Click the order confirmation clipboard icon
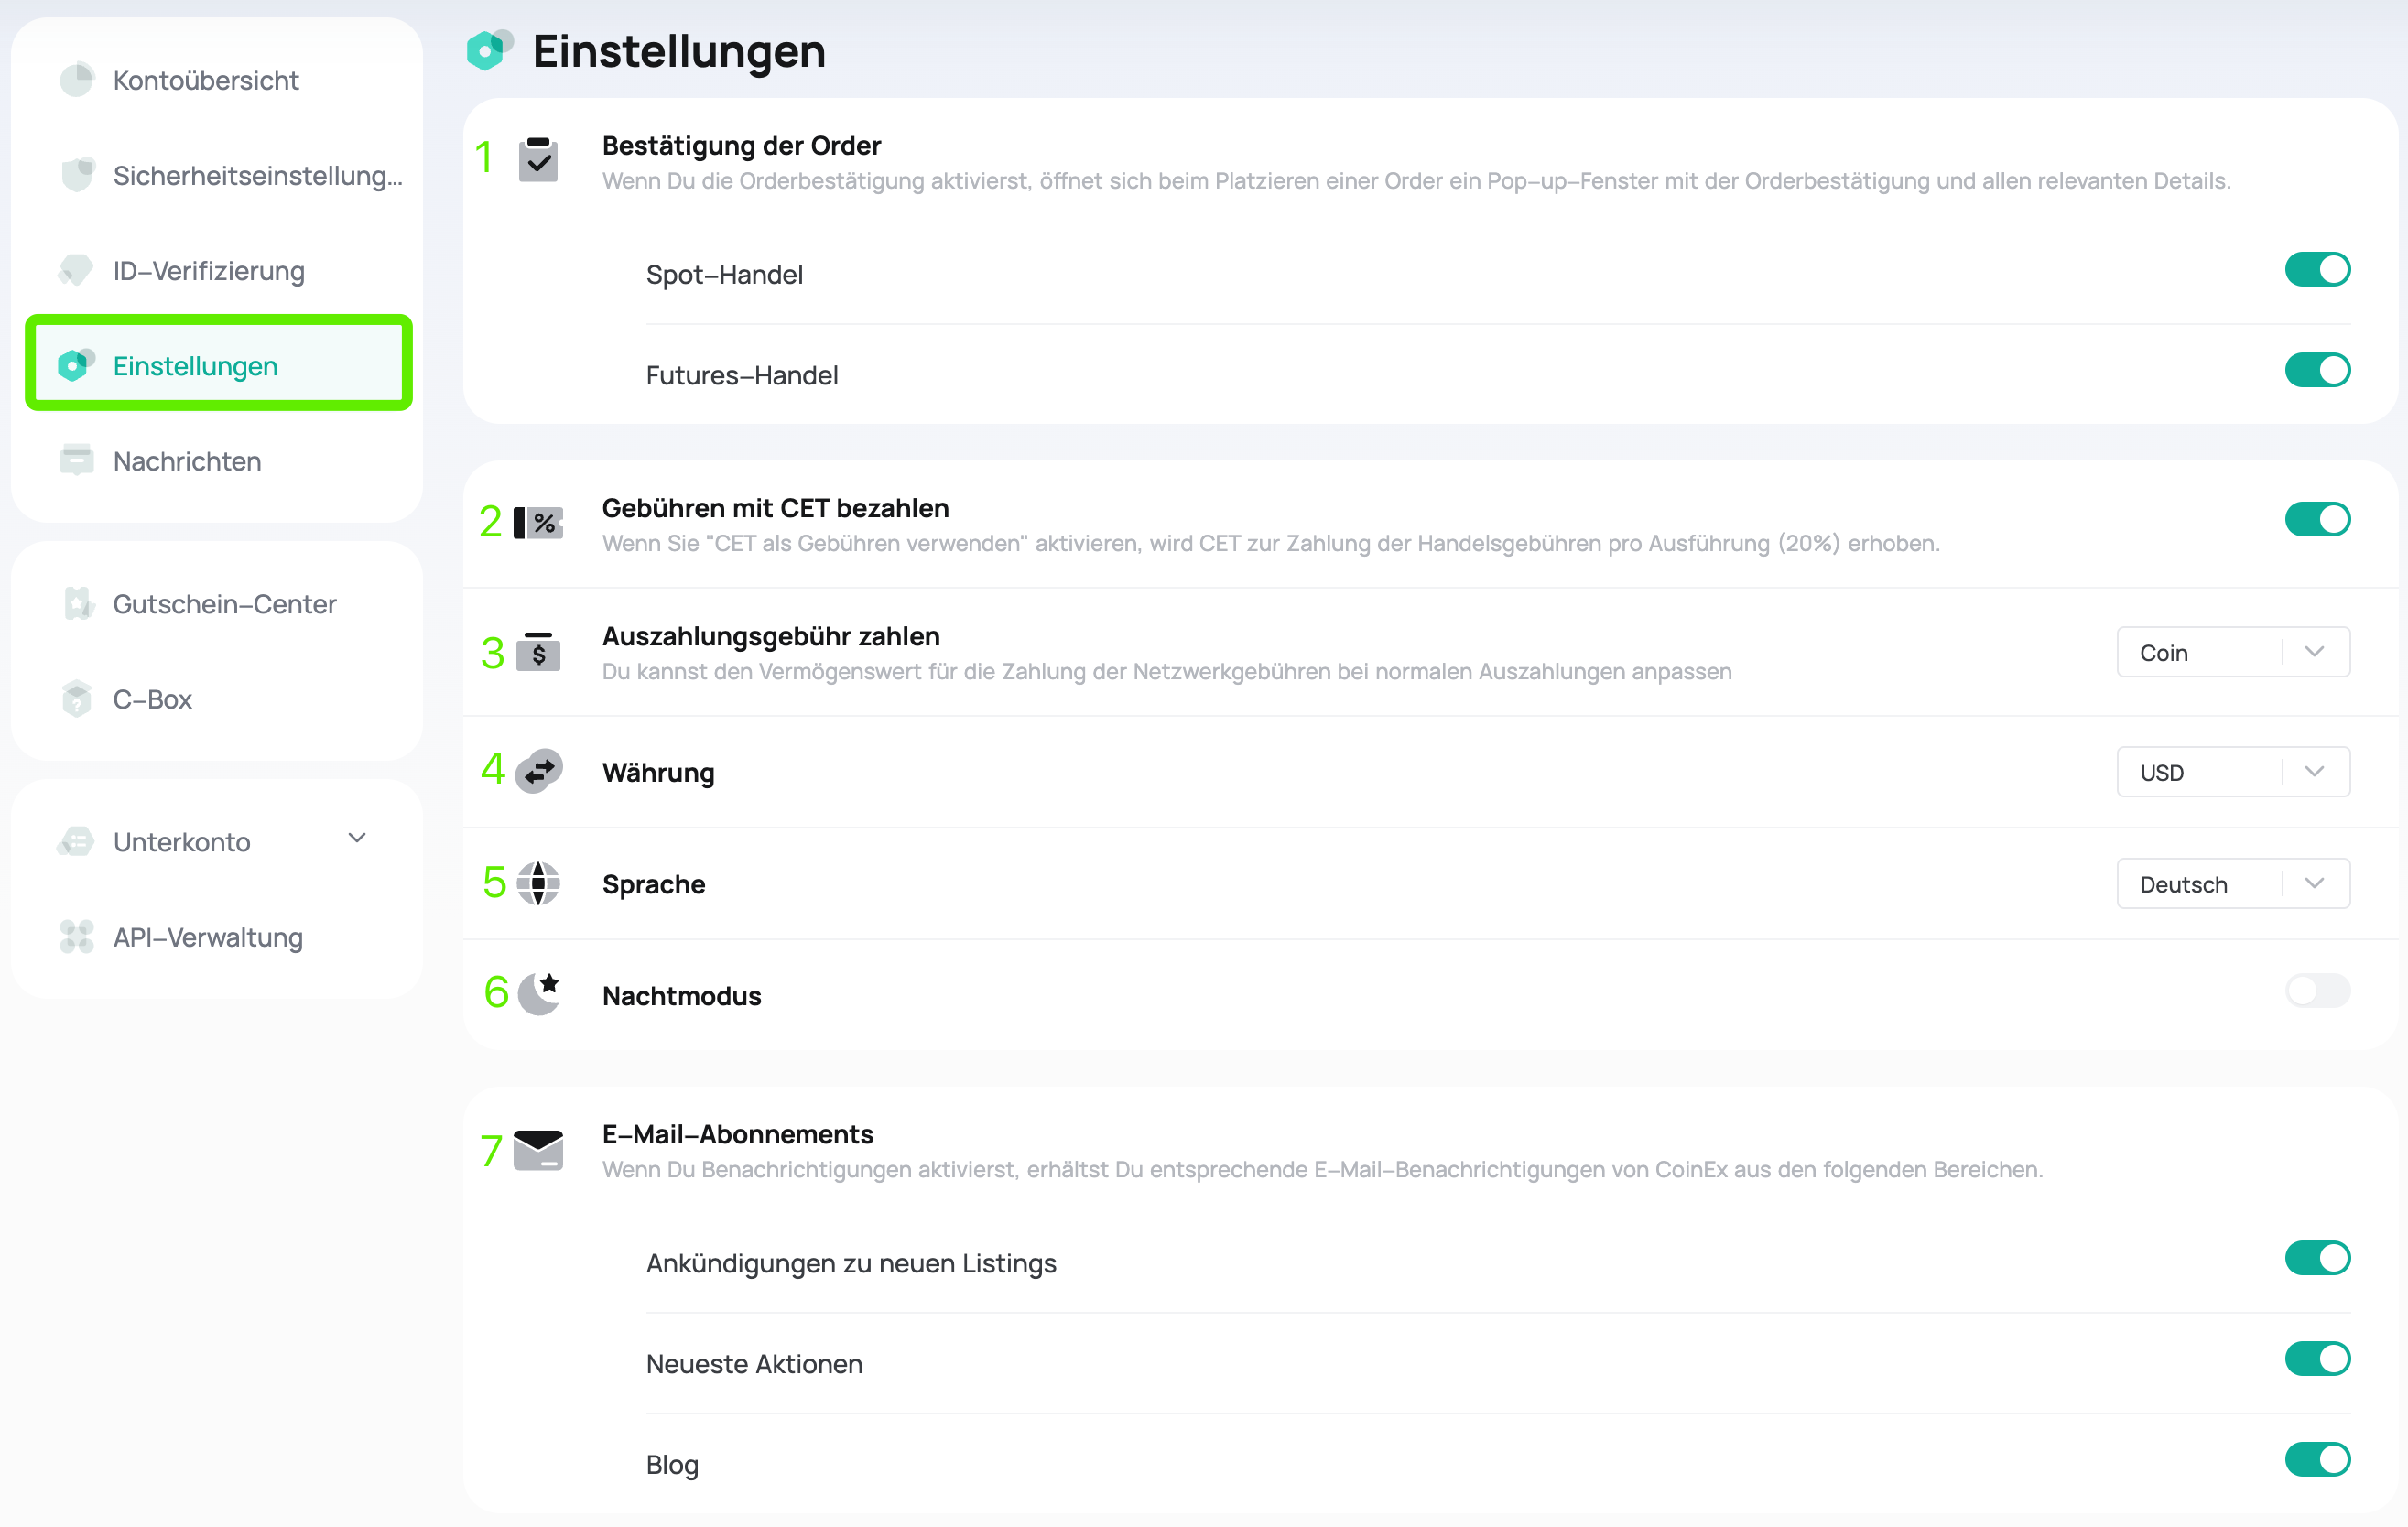 pos(538,160)
